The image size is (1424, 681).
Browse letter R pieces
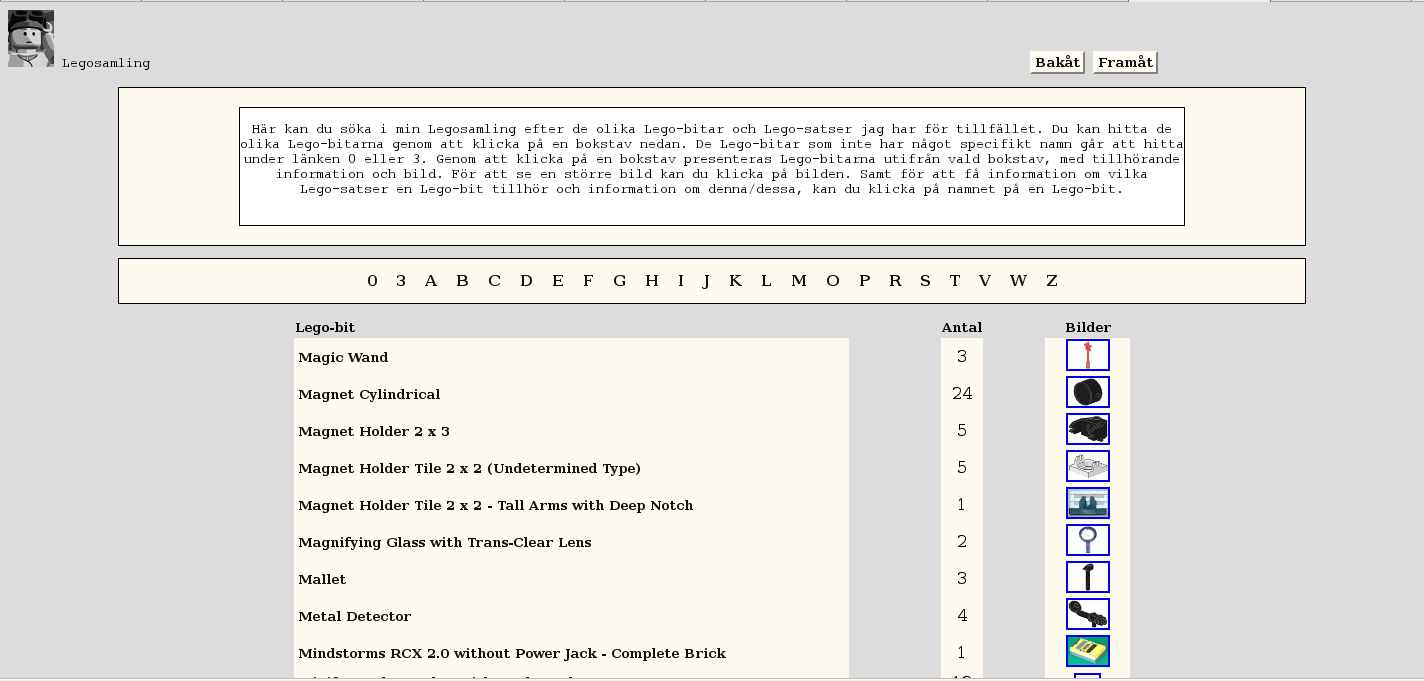click(895, 281)
